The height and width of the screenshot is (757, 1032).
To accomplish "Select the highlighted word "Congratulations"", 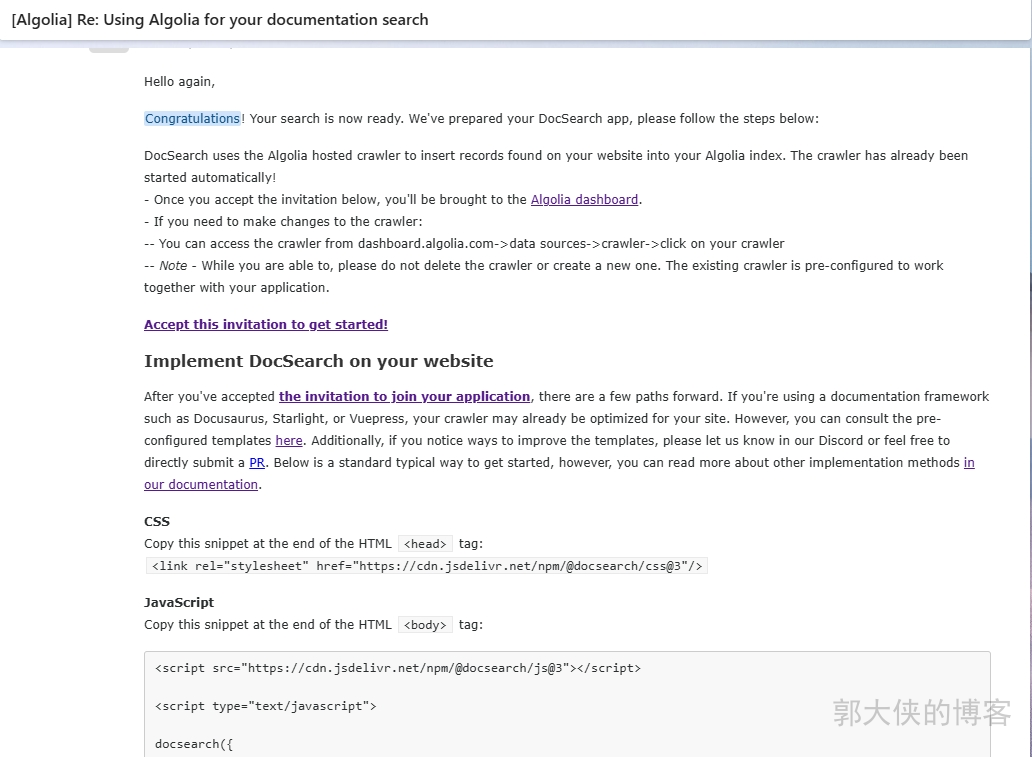I will pos(192,118).
